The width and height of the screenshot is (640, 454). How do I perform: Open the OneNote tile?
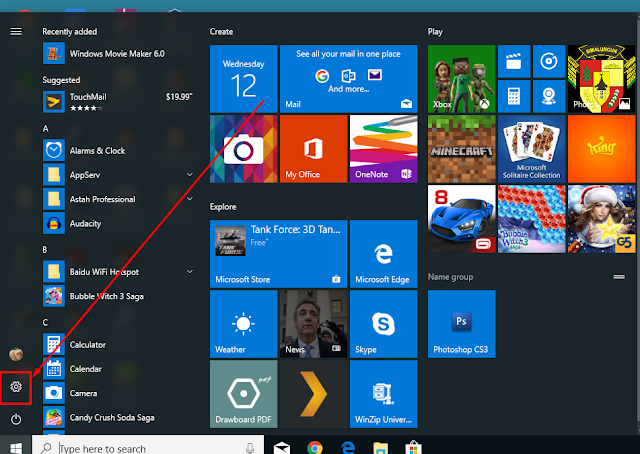[384, 149]
